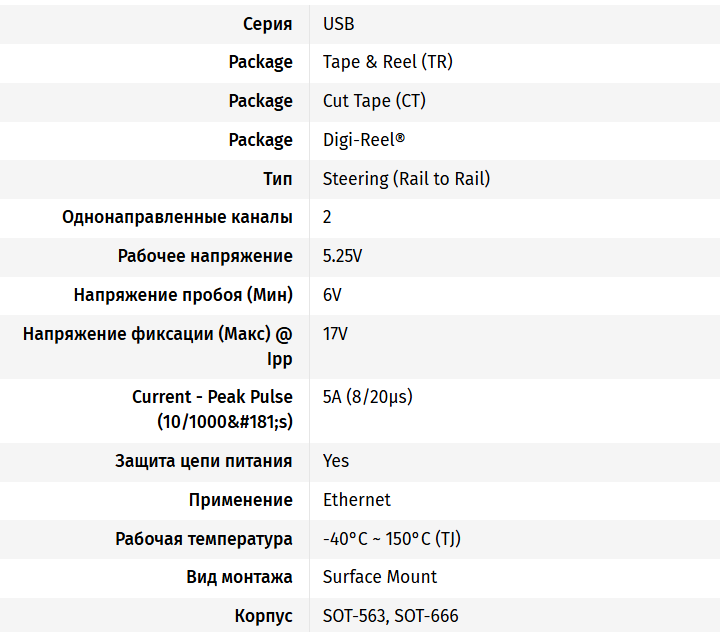Select the "6V" breakdown voltage value
The width and height of the screenshot is (720, 632).
[x=332, y=295]
